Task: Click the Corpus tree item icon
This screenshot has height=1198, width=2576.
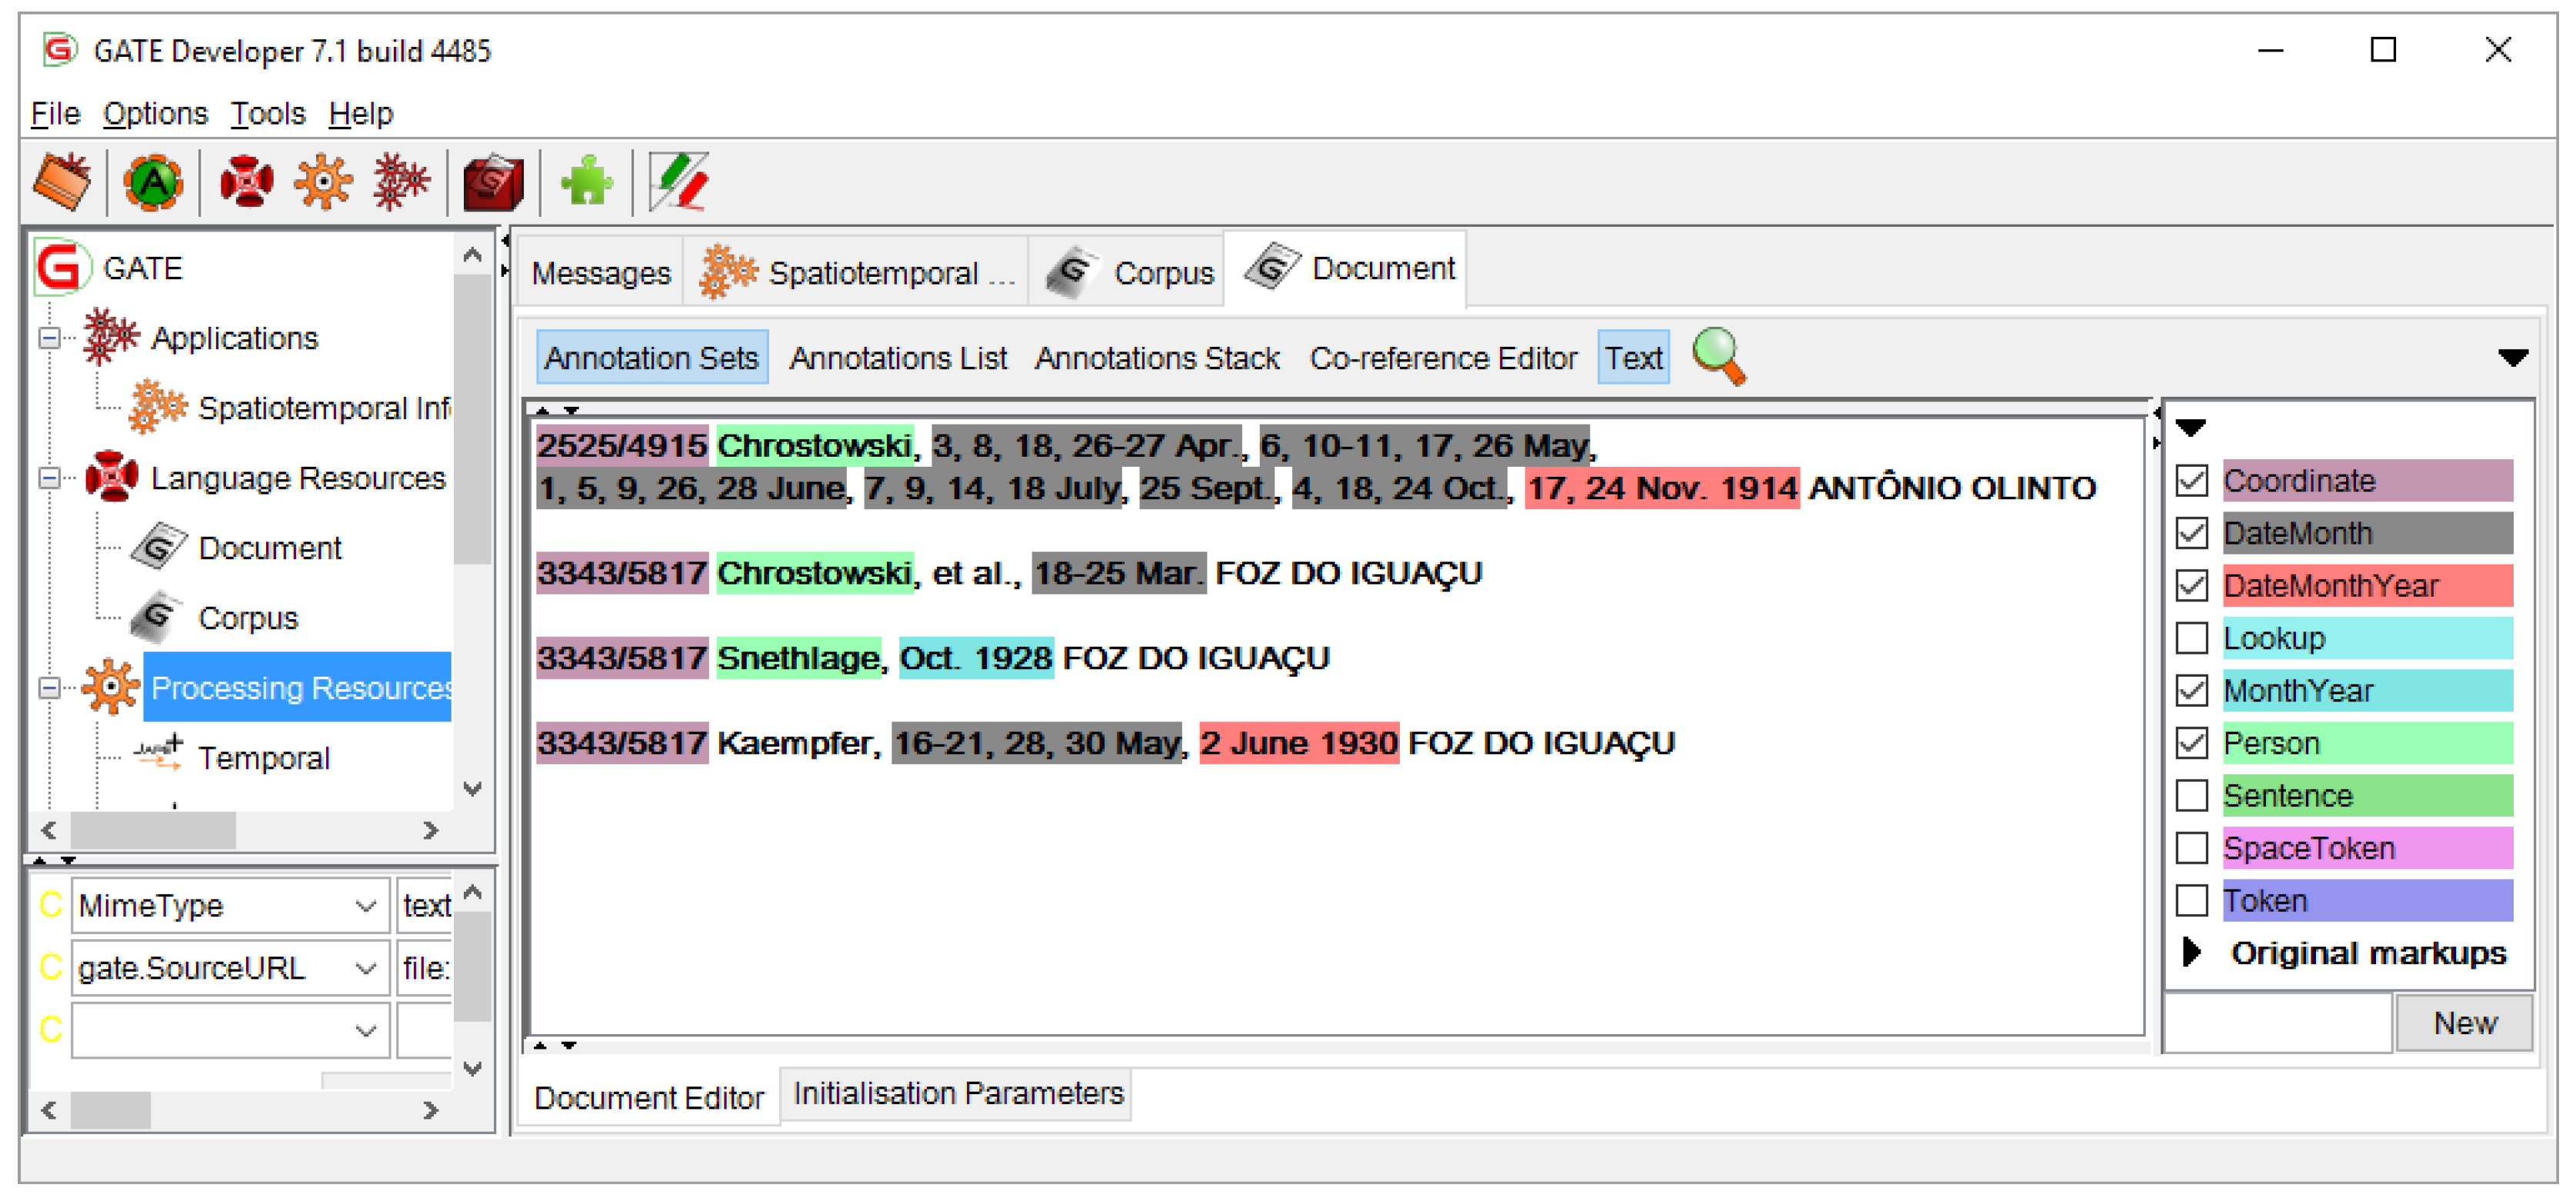Action: pyautogui.click(x=158, y=617)
